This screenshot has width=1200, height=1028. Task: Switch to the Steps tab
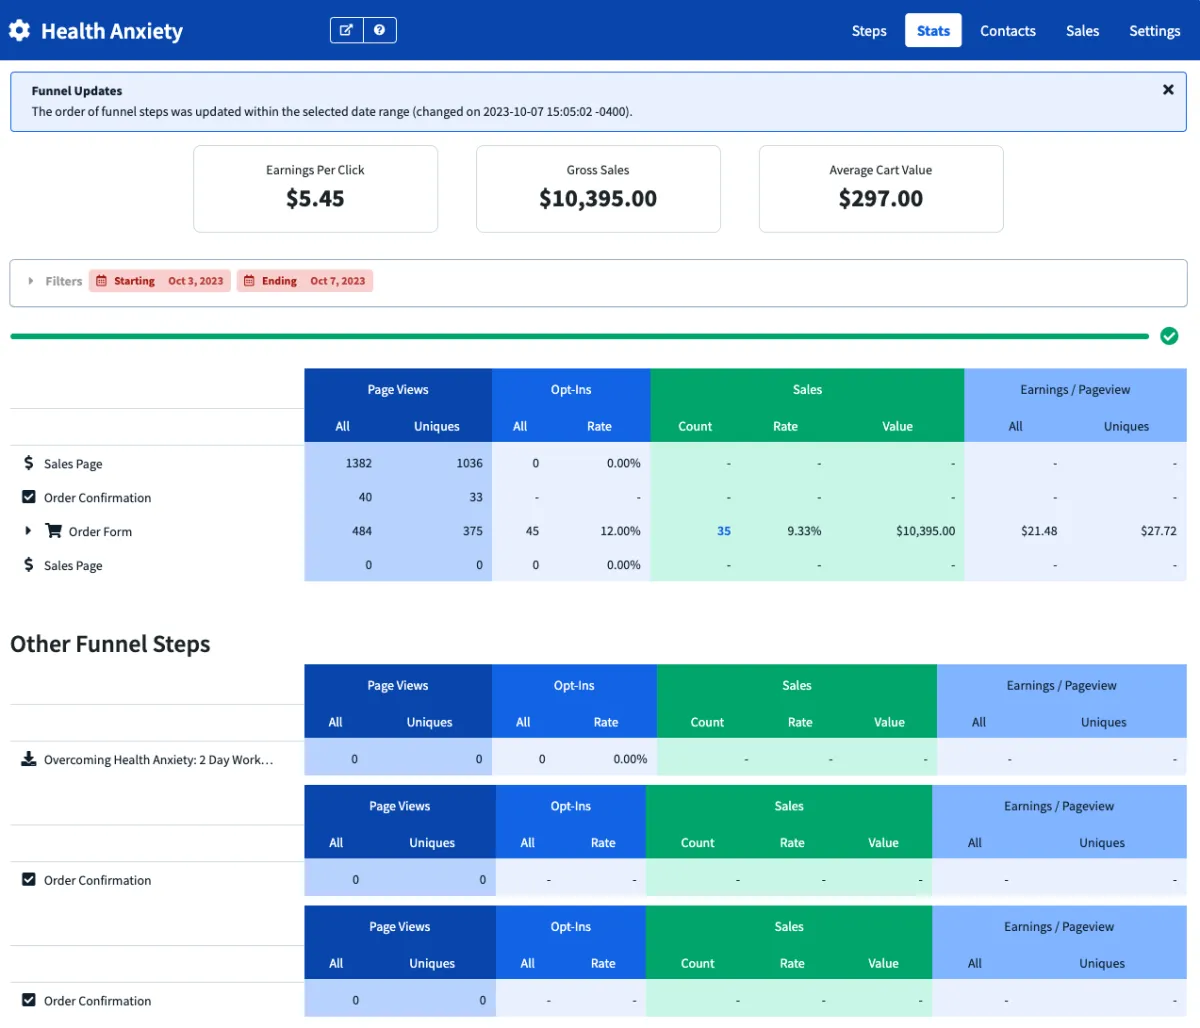pos(869,31)
